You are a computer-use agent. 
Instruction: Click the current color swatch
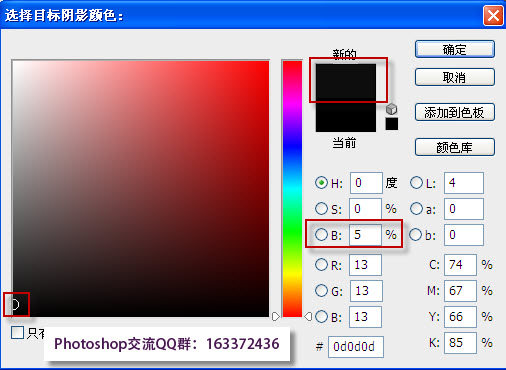click(346, 116)
